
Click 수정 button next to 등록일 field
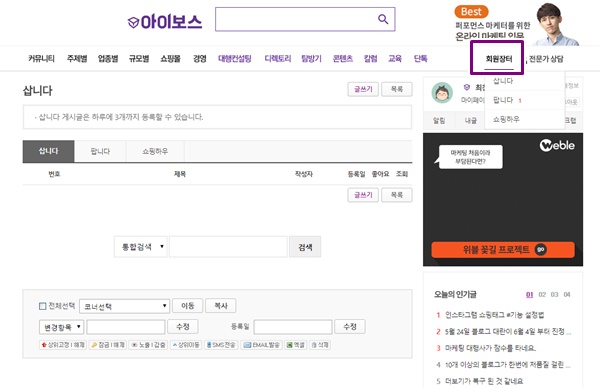(x=350, y=327)
